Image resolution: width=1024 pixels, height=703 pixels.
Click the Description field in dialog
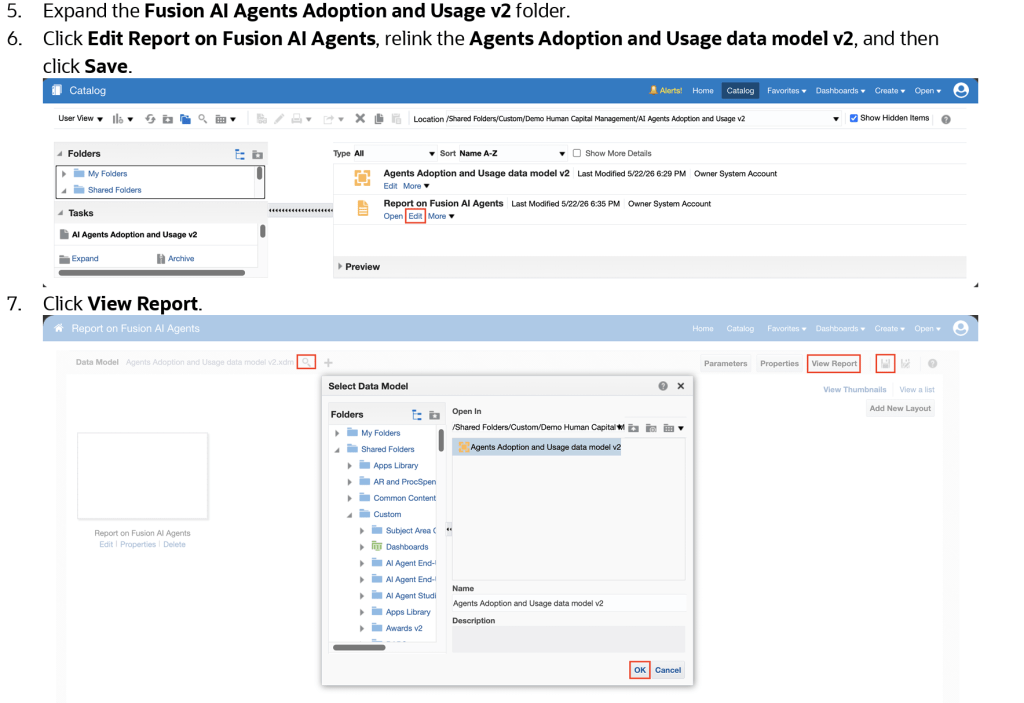[x=568, y=639]
